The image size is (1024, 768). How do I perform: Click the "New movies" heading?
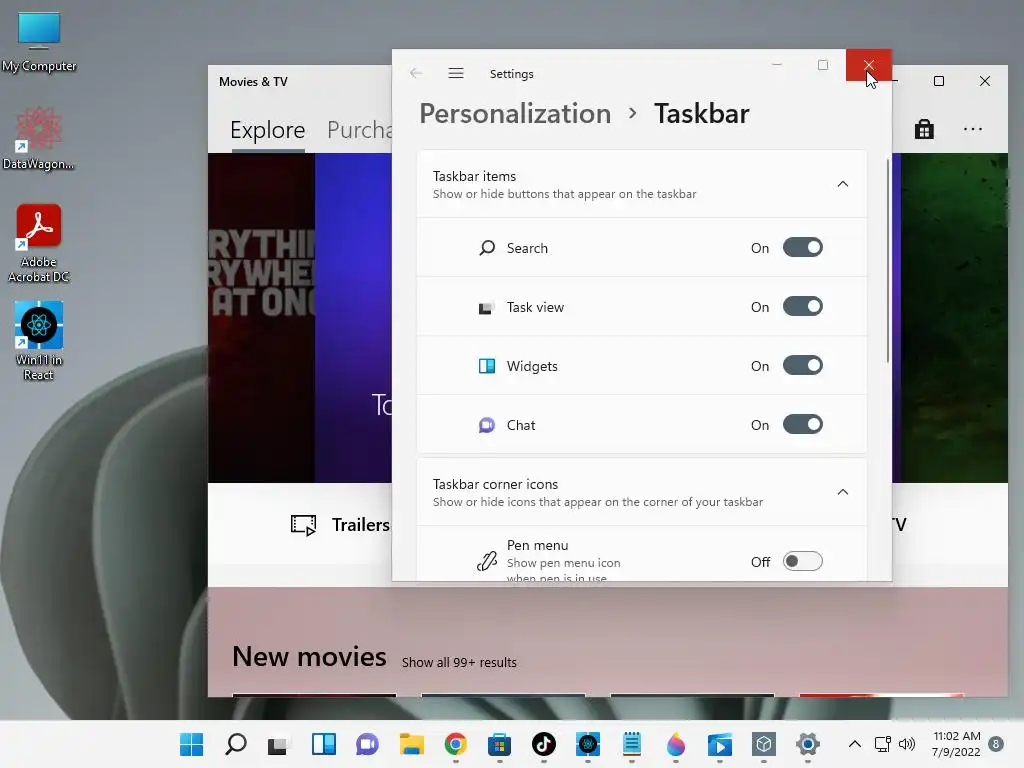coord(310,656)
